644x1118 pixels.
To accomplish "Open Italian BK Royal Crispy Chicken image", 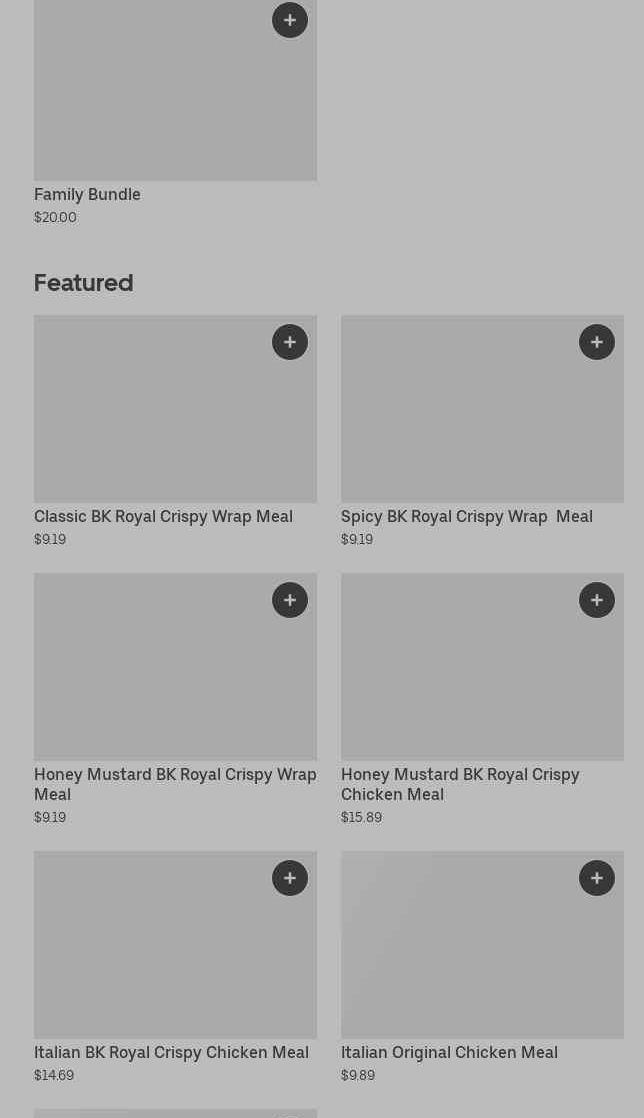I will 175,945.
